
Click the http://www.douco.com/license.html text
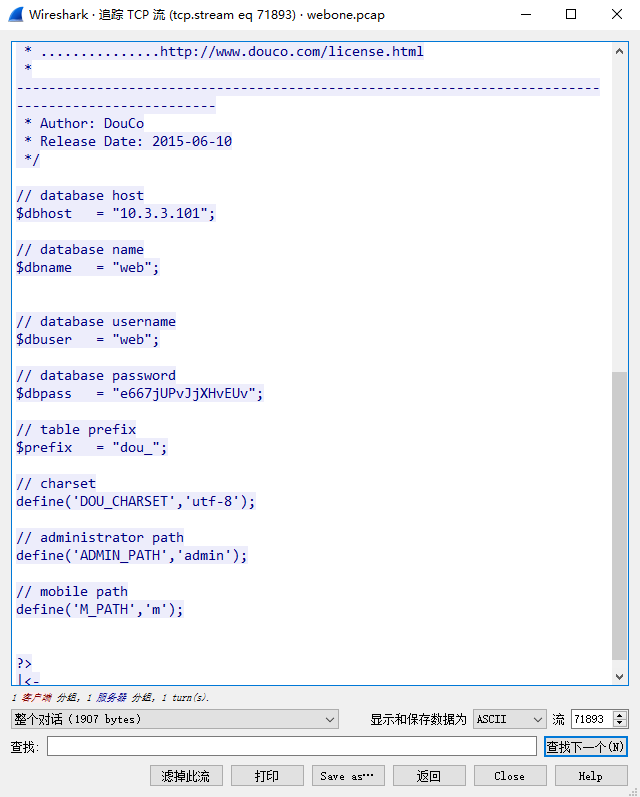[x=292, y=51]
